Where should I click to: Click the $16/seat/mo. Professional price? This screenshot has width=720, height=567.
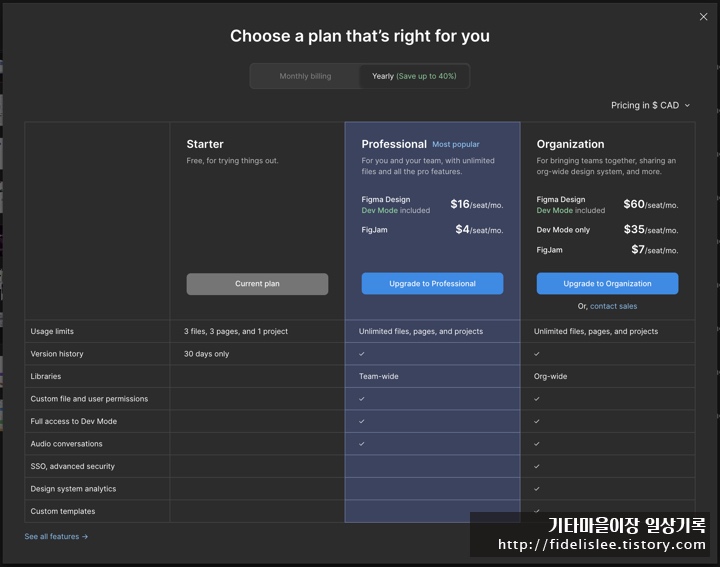click(x=477, y=204)
